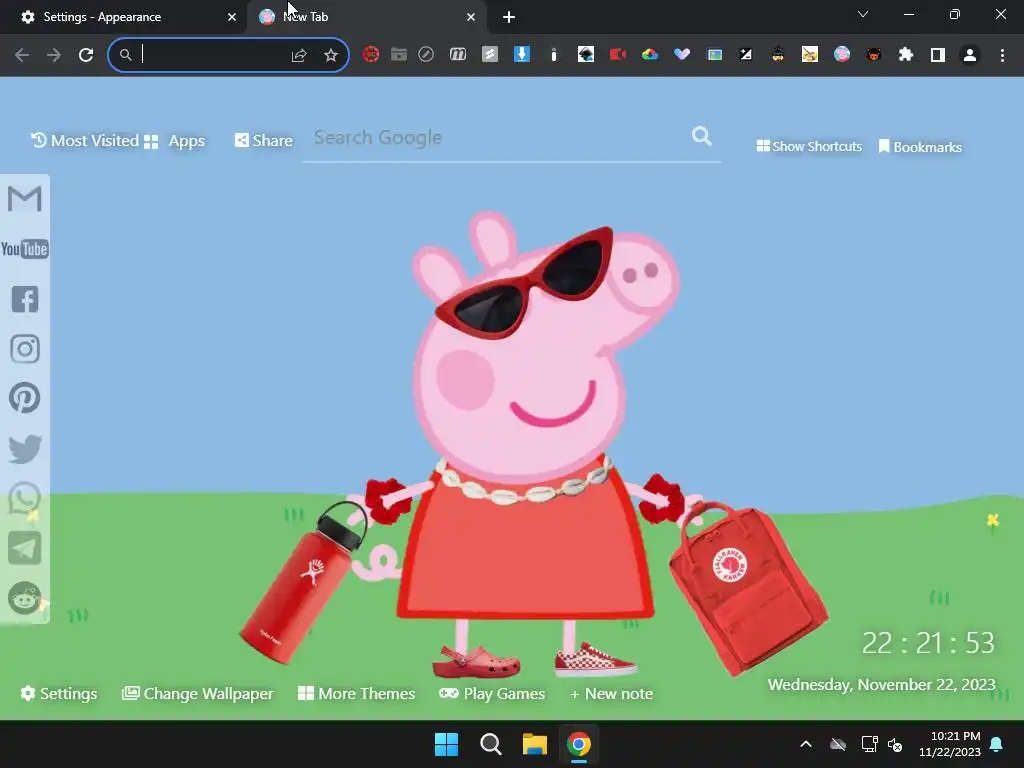Close the Settings - Appearance tab

point(232,17)
